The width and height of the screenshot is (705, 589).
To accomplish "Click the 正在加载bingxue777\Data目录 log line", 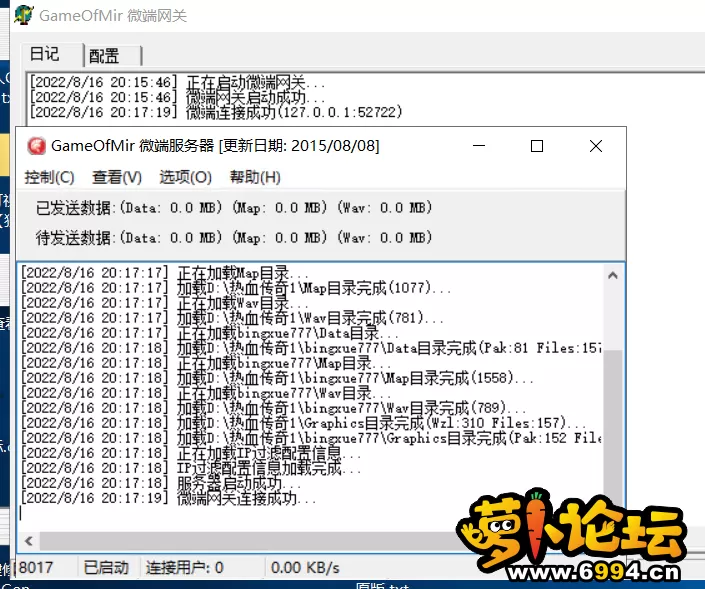I will point(210,333).
